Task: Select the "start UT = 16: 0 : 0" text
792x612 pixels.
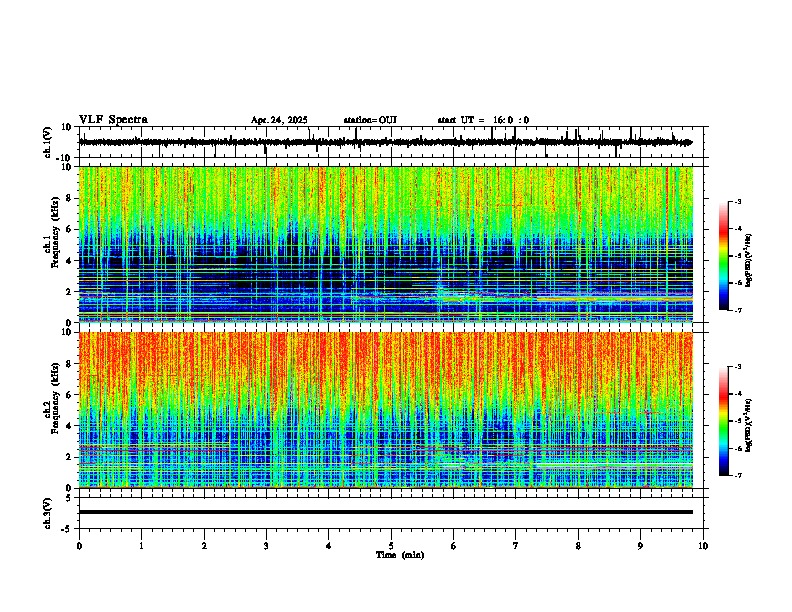Action: coord(483,120)
